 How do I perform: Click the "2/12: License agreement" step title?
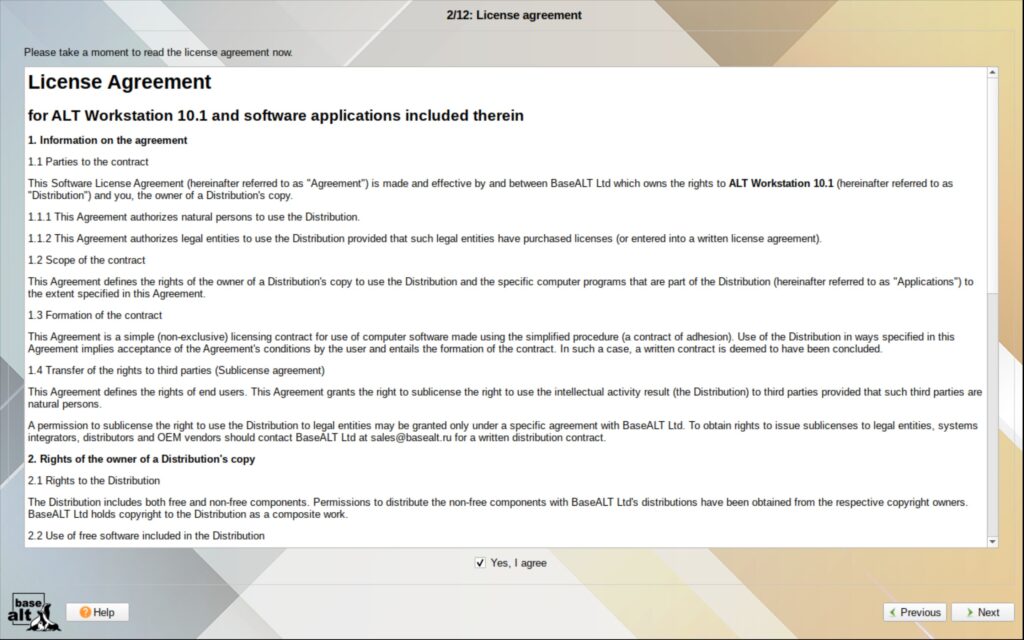514,15
